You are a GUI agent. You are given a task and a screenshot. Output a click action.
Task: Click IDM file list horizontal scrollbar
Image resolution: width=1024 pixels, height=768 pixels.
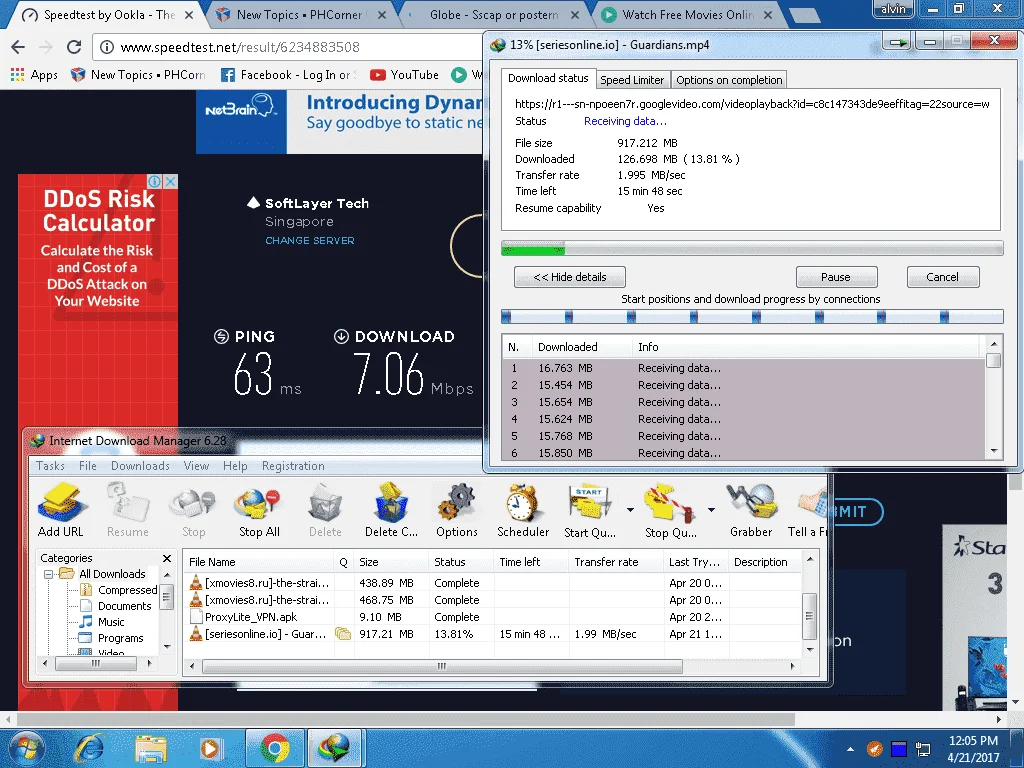pyautogui.click(x=442, y=666)
